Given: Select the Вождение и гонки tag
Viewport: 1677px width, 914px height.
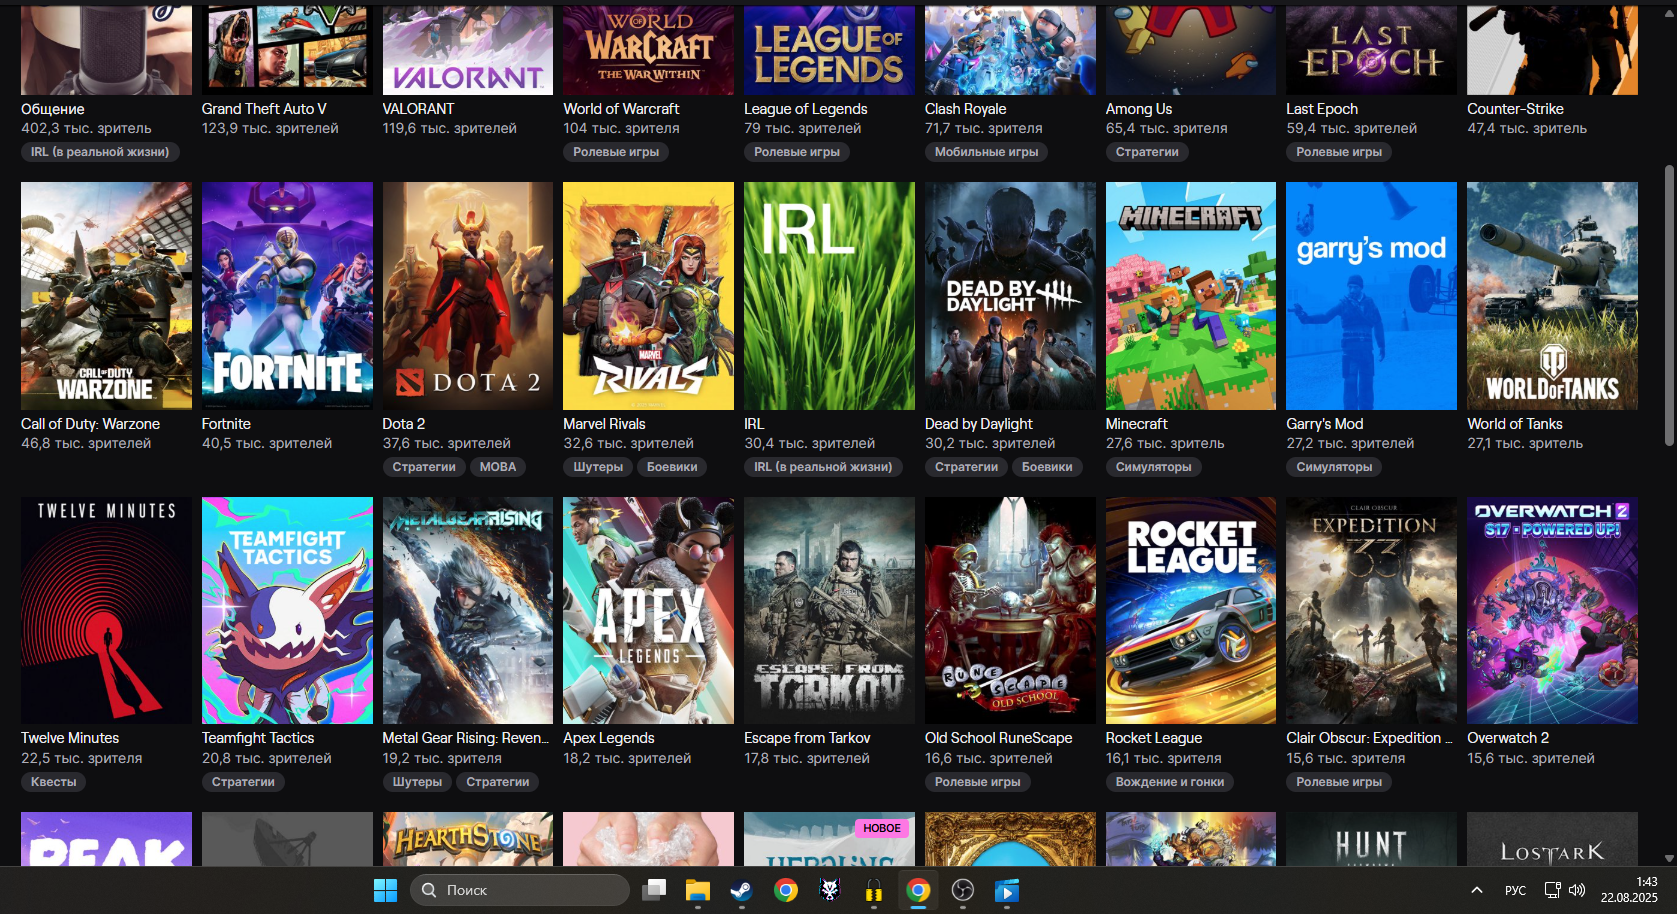Looking at the screenshot, I should pos(1170,782).
